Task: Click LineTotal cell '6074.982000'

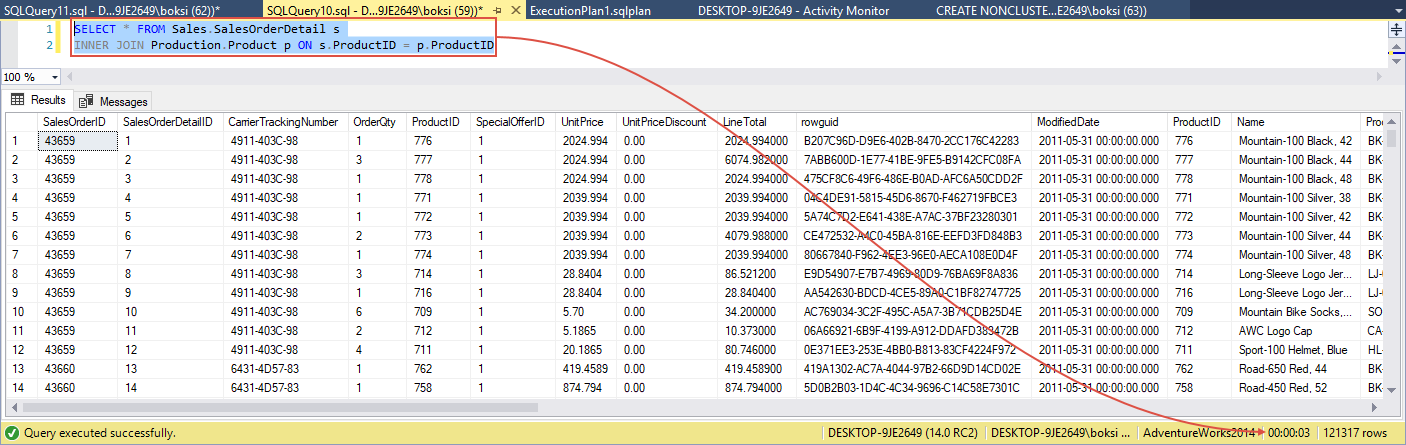Action: (x=757, y=160)
